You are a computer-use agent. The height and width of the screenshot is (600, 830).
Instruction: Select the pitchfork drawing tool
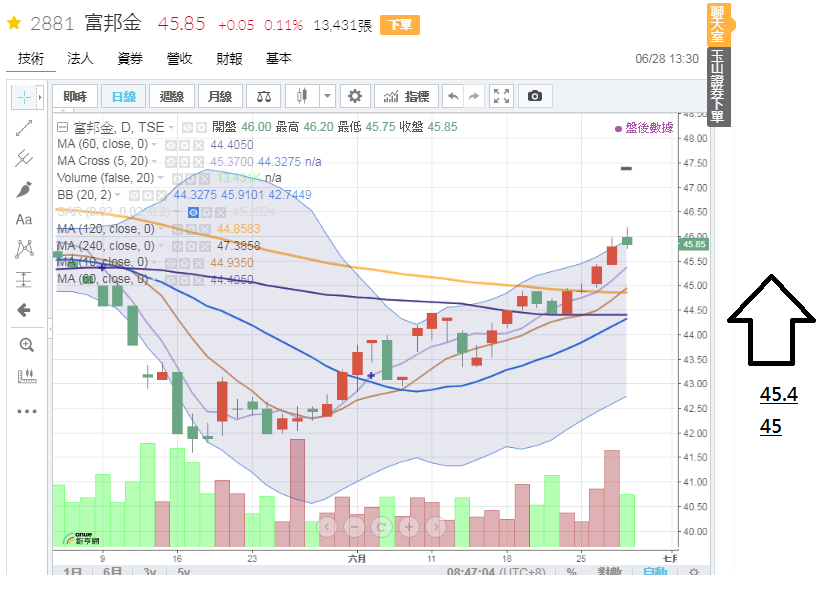coord(24,158)
